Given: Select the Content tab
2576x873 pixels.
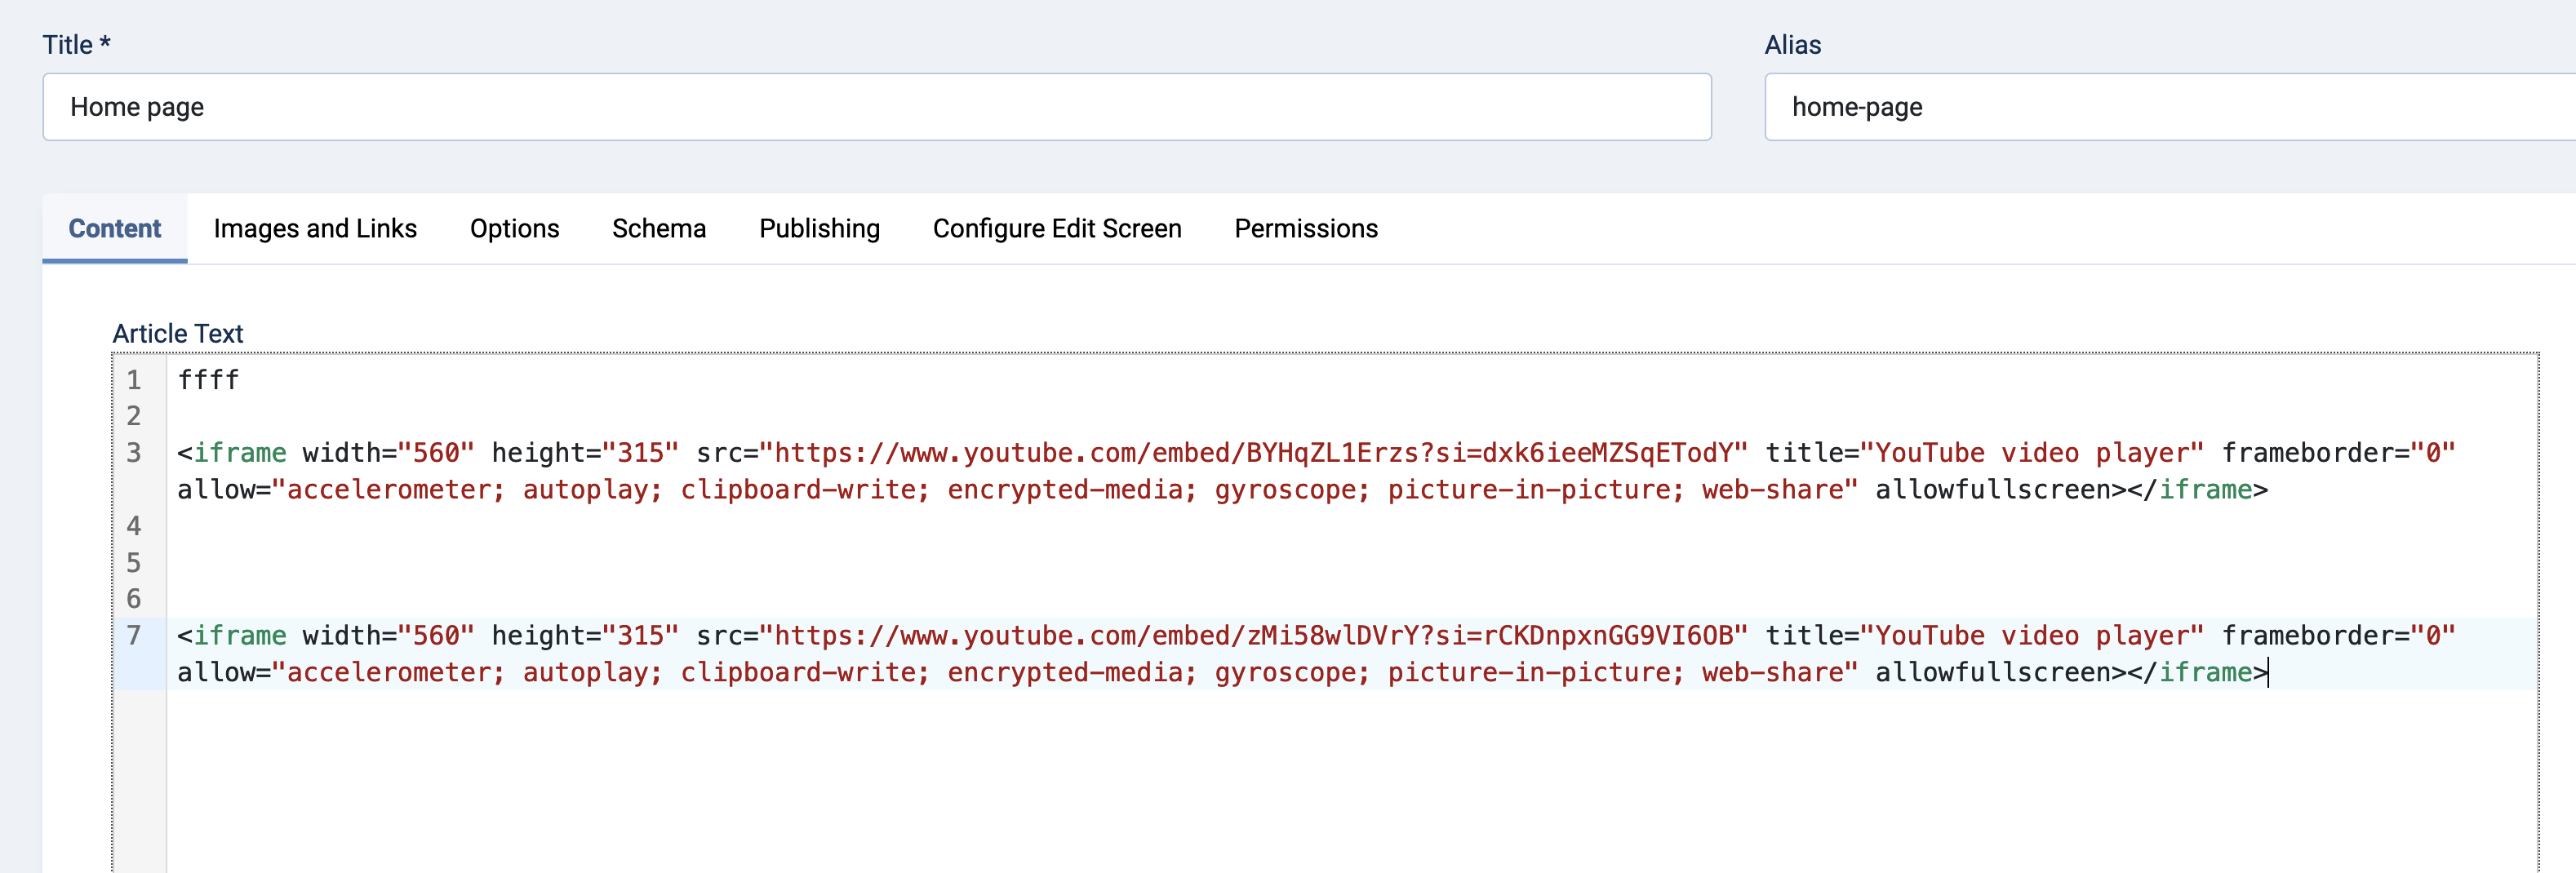Looking at the screenshot, I should [x=115, y=229].
